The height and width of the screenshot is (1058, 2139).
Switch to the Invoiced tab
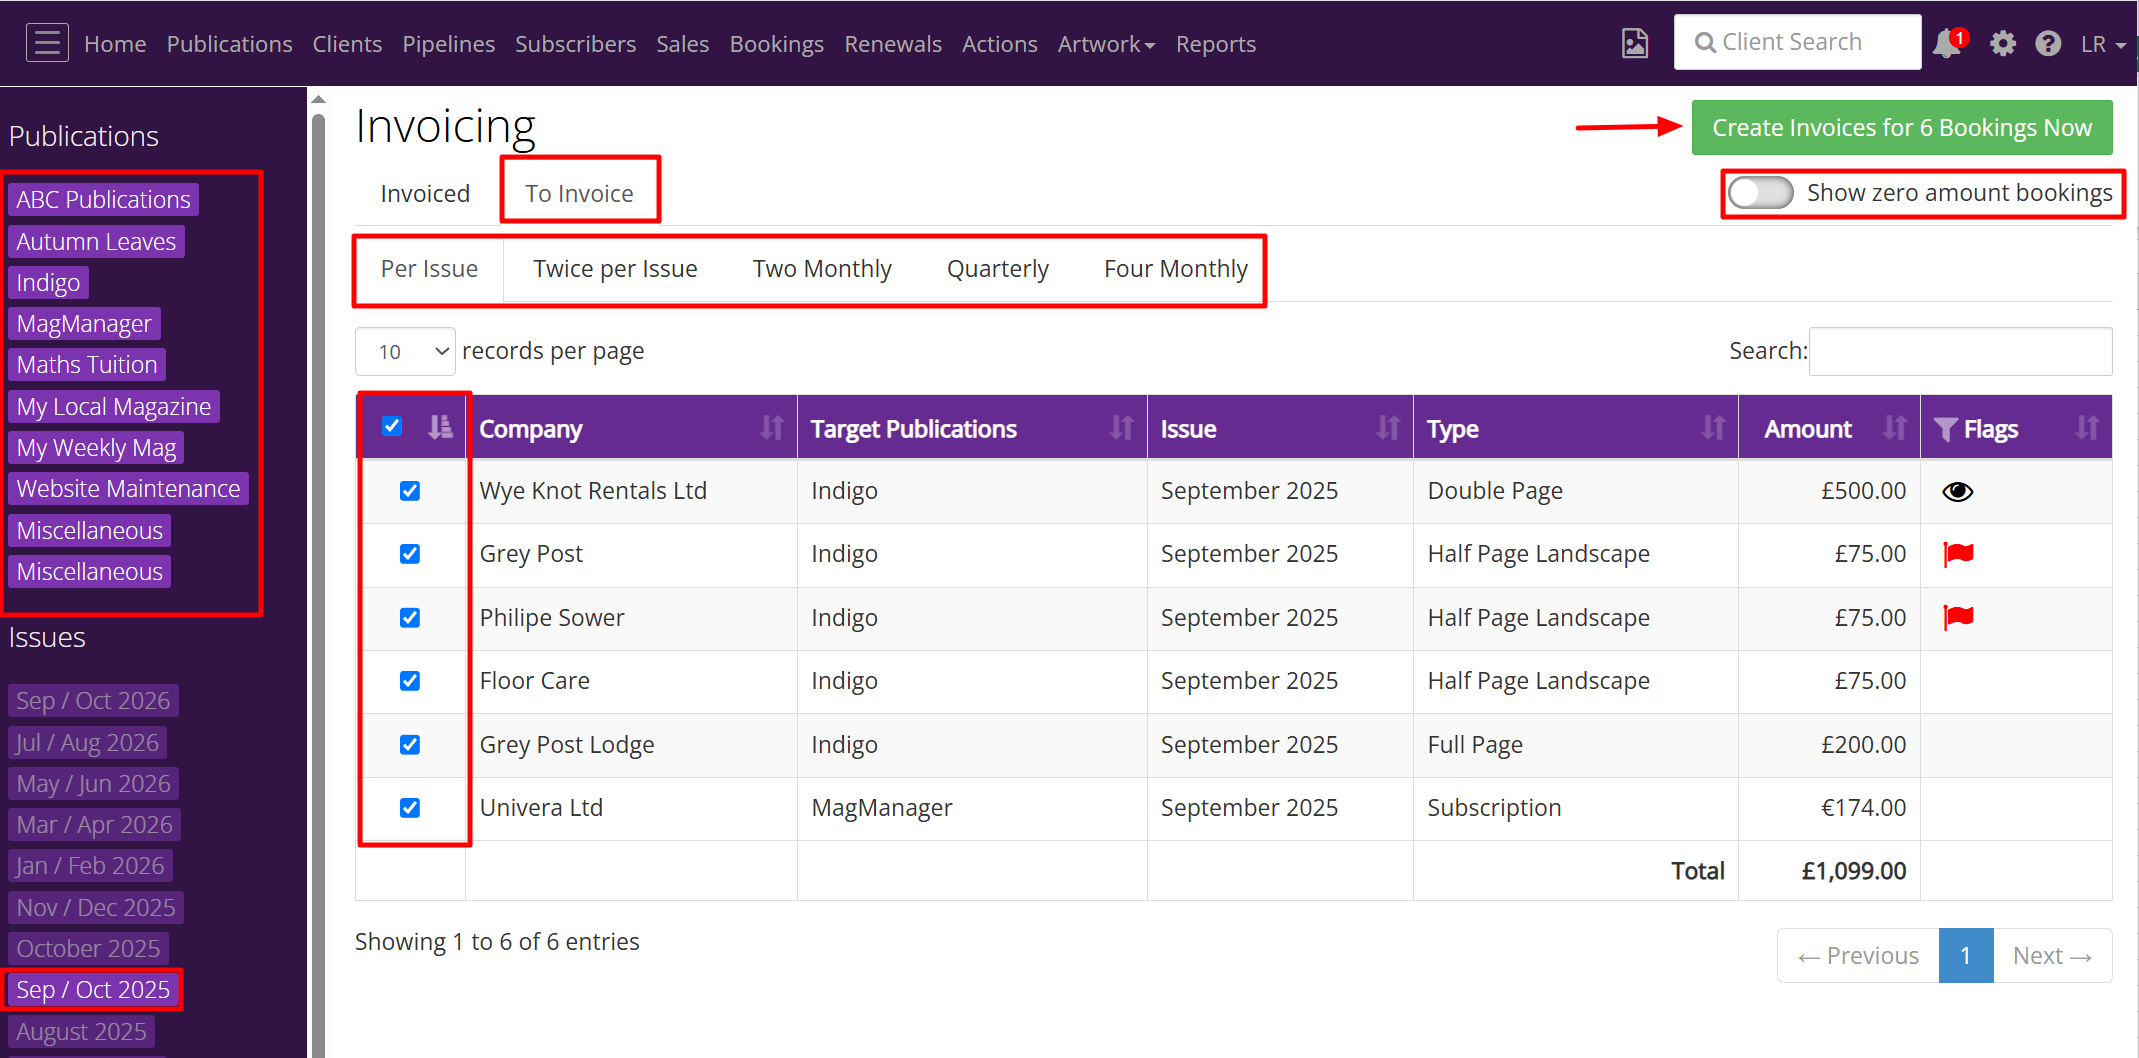425,193
